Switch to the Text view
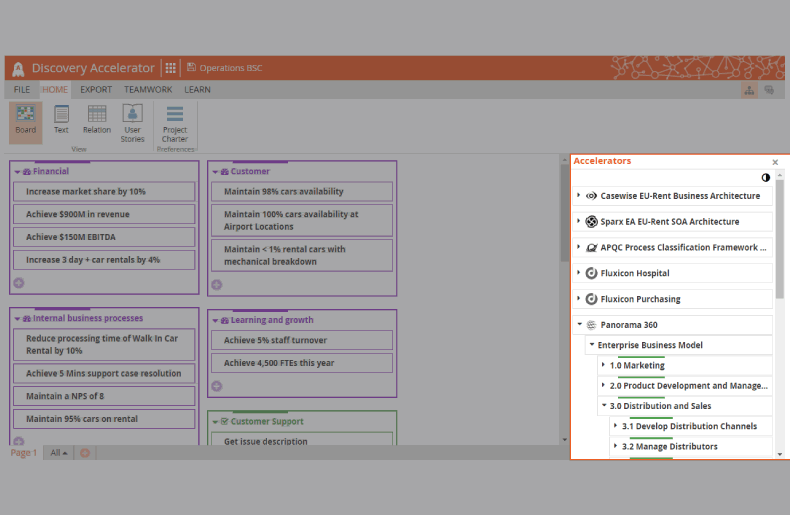 coord(61,119)
